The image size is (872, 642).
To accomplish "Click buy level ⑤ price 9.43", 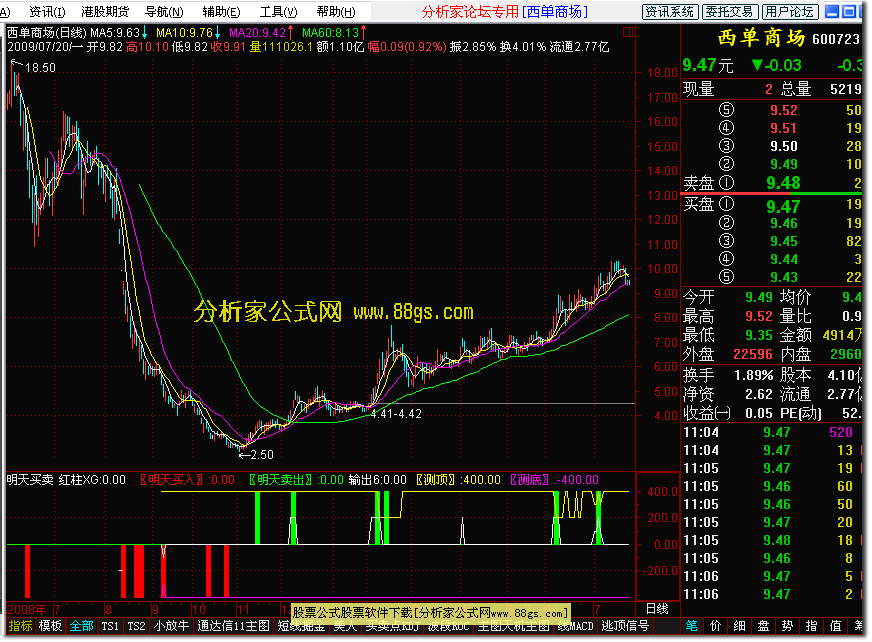I will 784,277.
